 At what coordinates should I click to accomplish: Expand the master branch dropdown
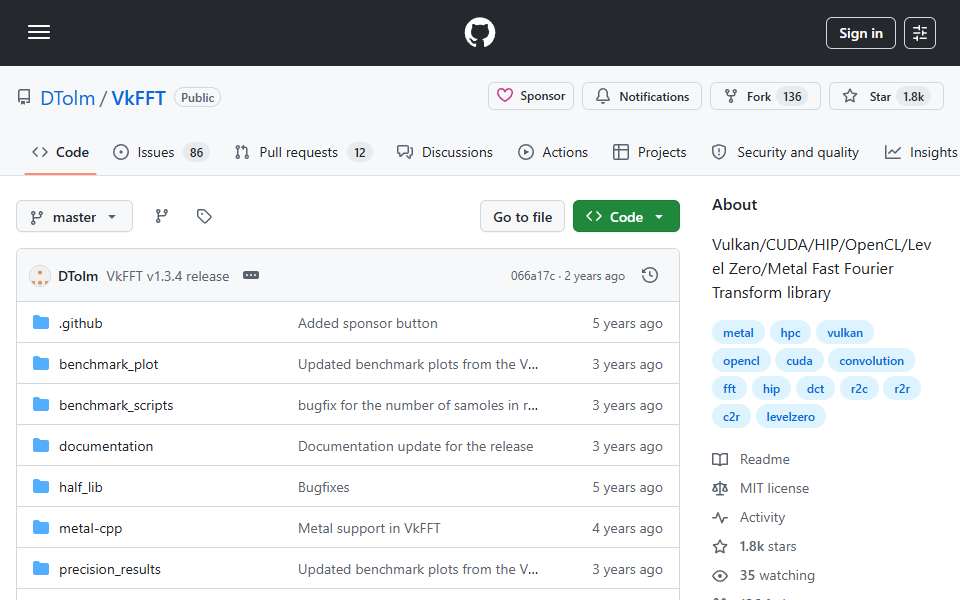pyautogui.click(x=74, y=217)
